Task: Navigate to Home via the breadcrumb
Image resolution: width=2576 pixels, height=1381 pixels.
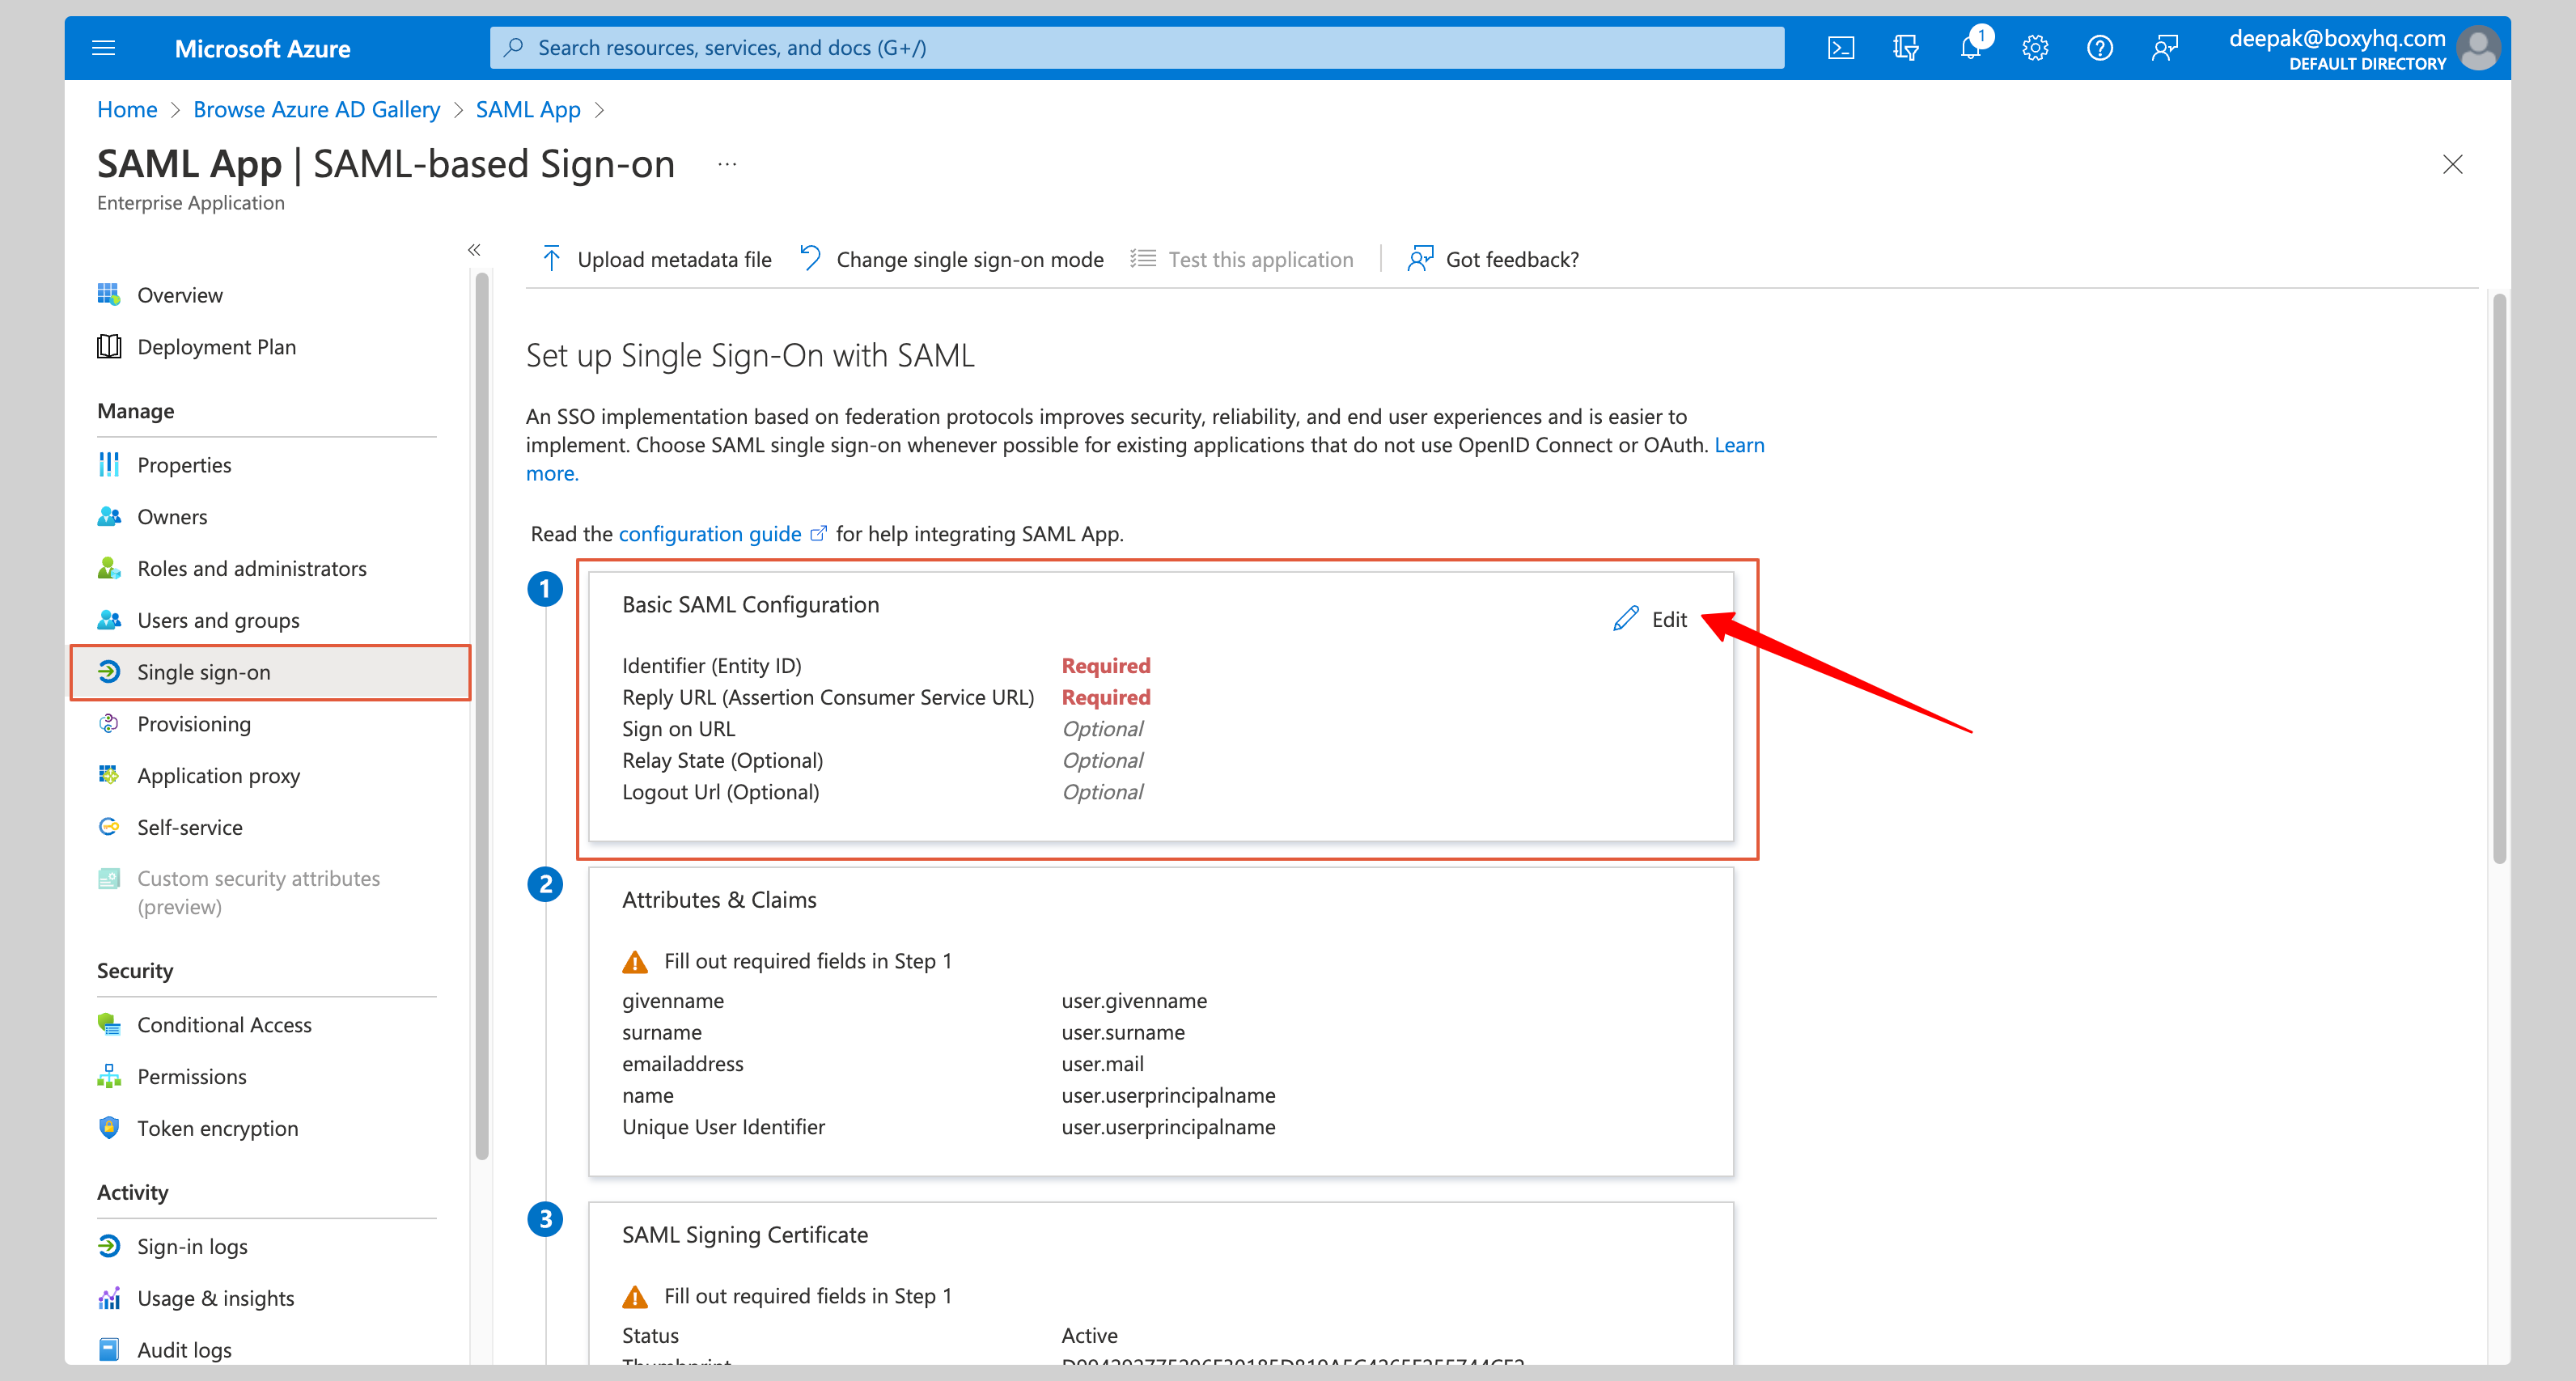Action: click(x=127, y=109)
